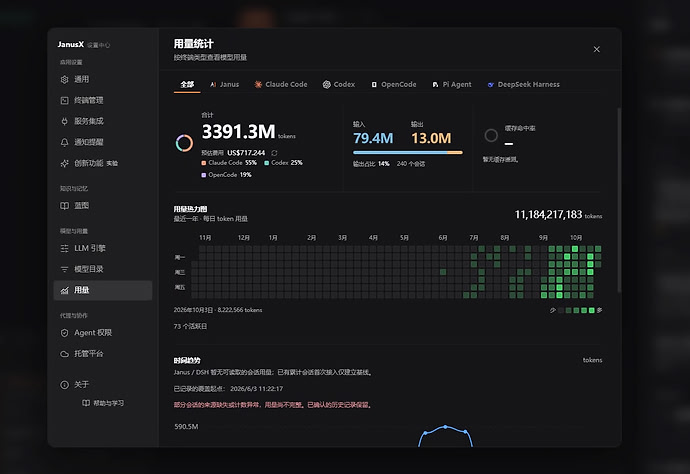The image size is (690, 474).
Task: Click the 590.5M trend line chart curve
Action: click(x=445, y=436)
